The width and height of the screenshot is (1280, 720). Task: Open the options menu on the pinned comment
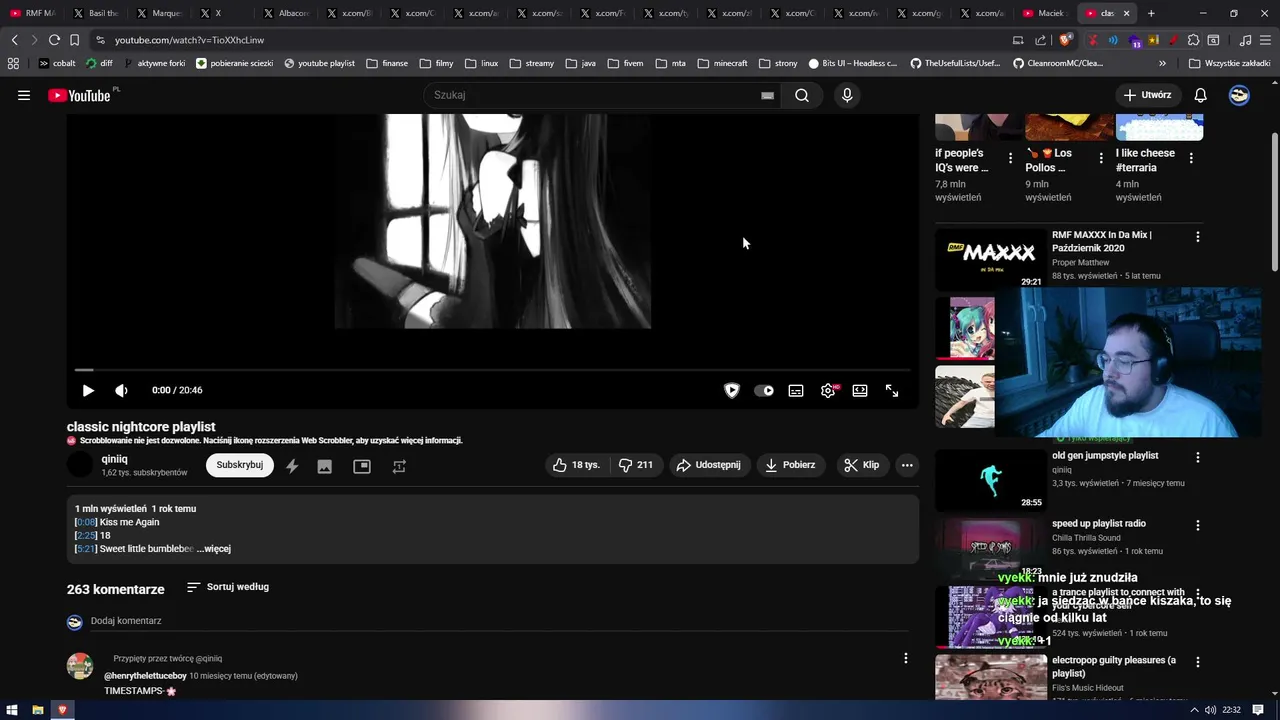(x=906, y=658)
